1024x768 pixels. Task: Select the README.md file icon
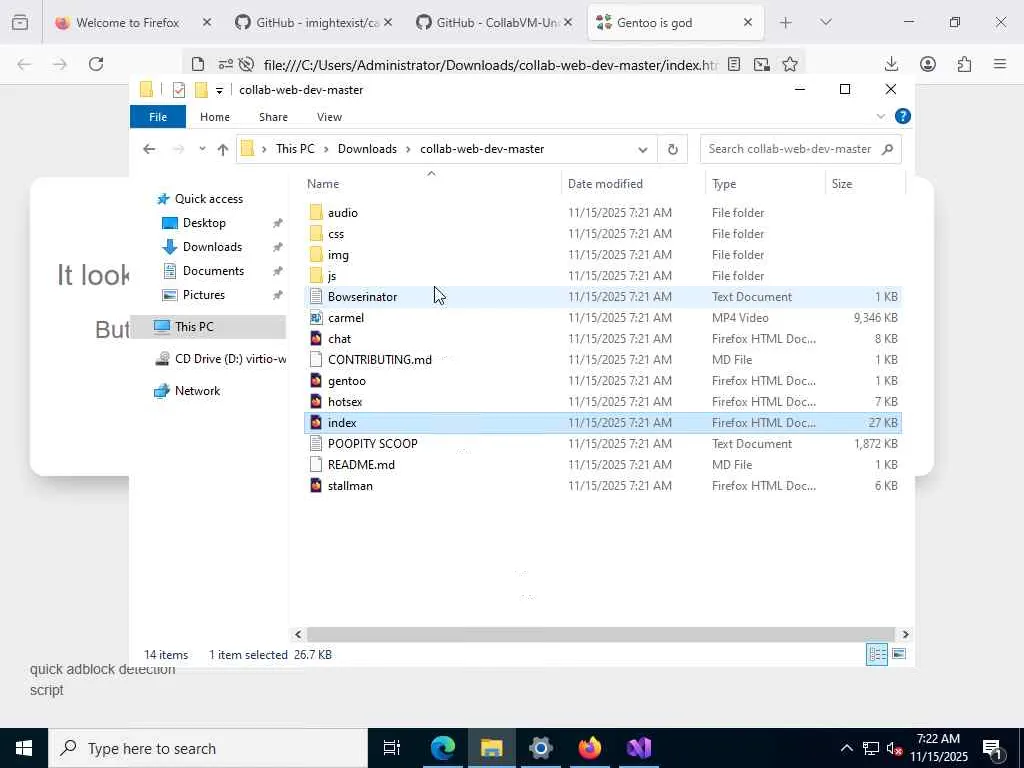coord(316,464)
